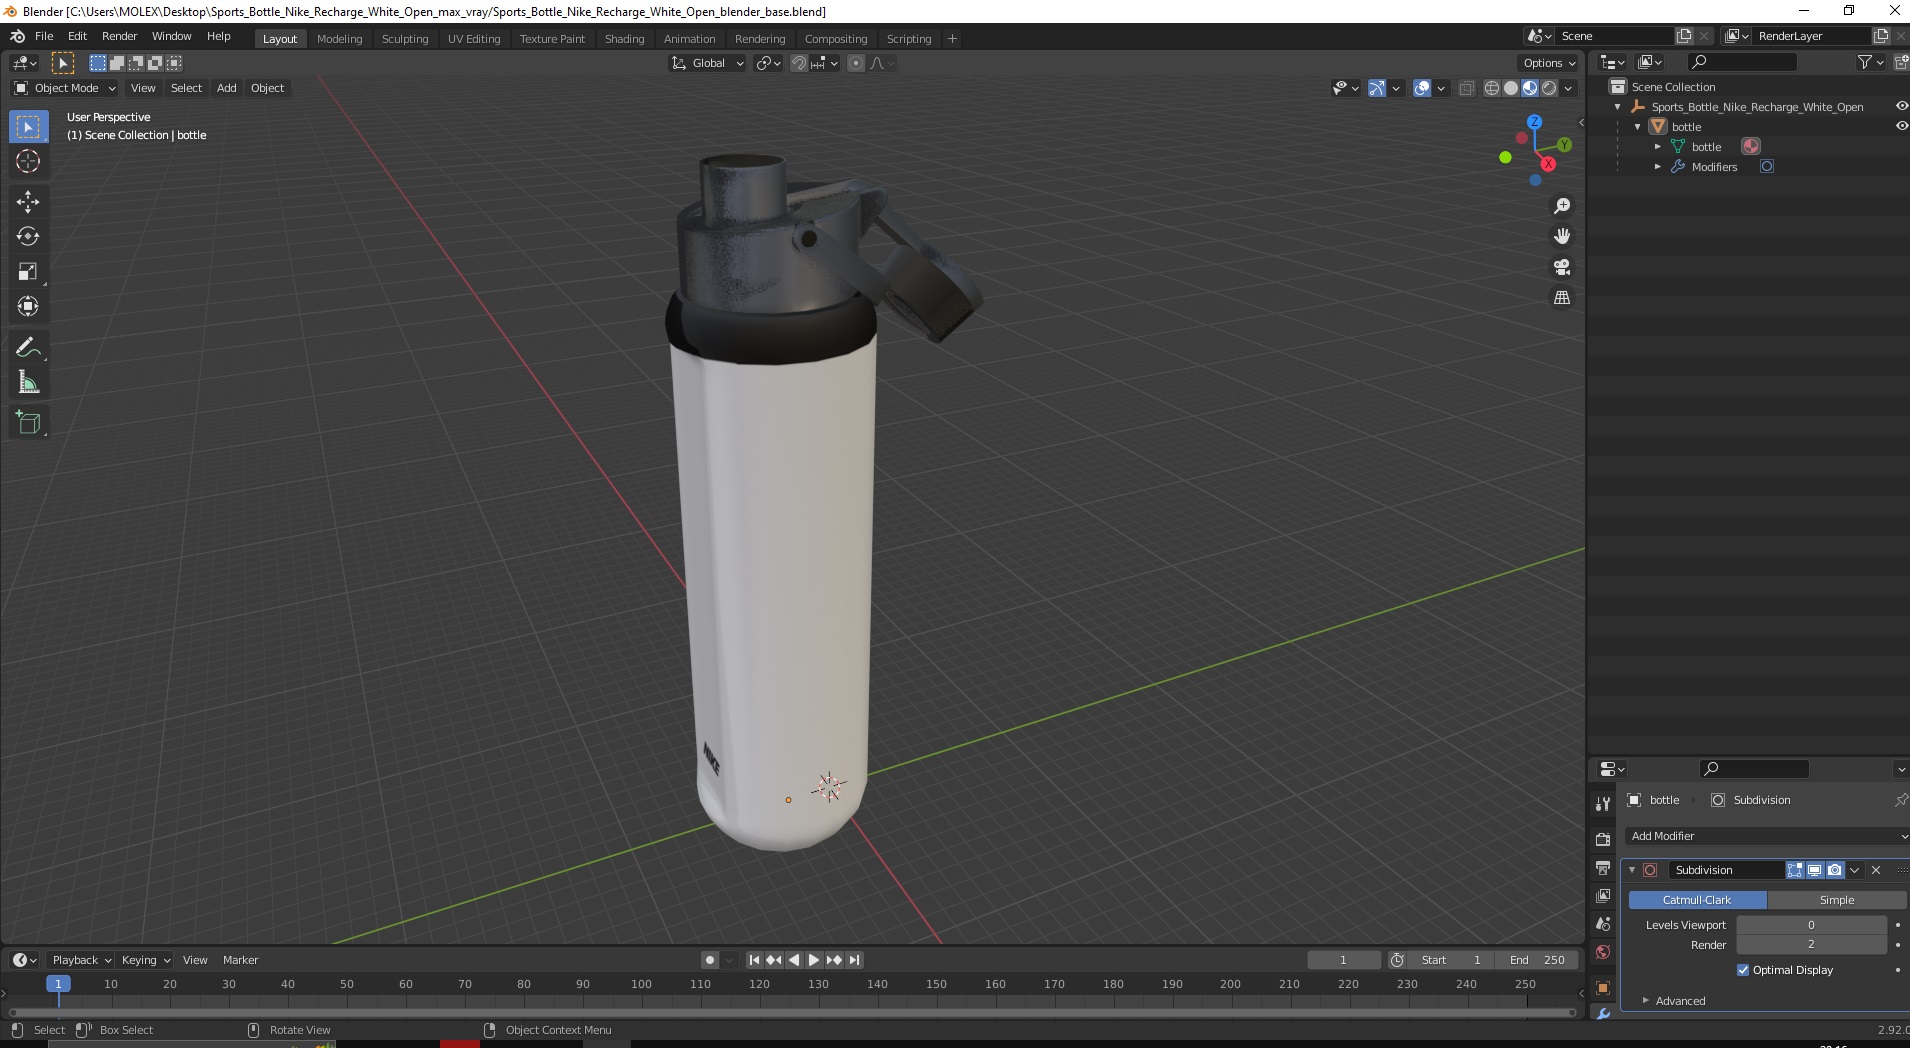Remove the Subdivision modifier with X

1876,870
